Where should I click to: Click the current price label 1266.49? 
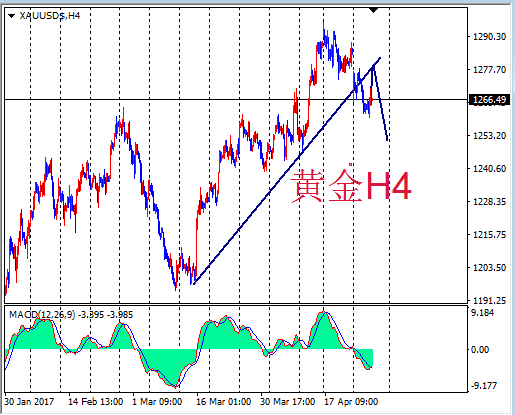(489, 100)
